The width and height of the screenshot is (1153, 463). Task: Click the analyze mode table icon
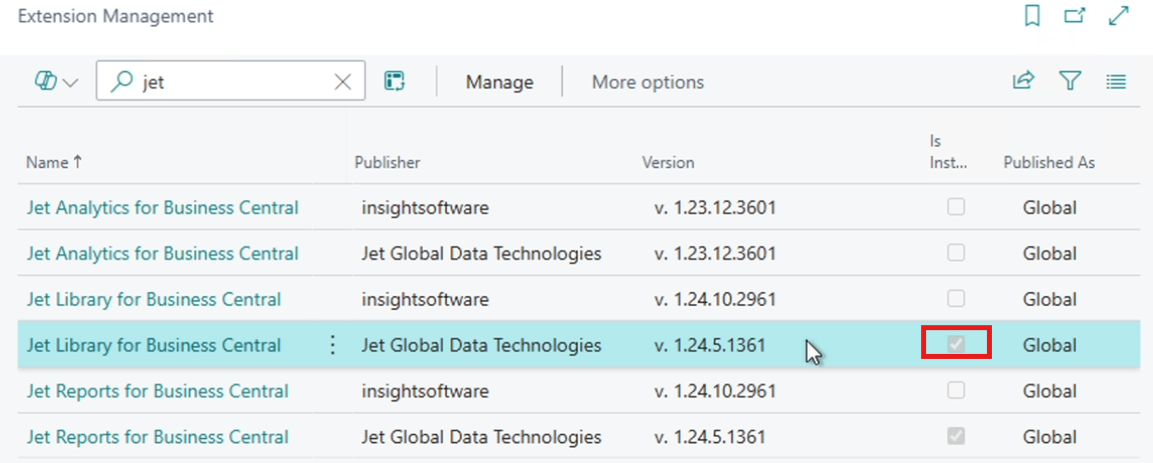pos(396,82)
